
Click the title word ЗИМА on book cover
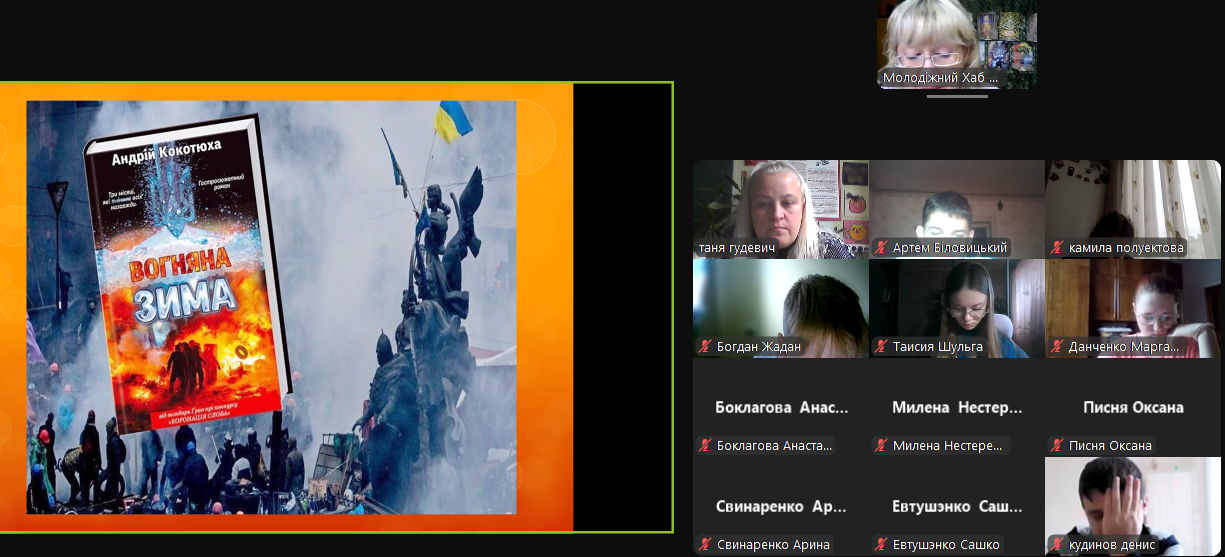[187, 300]
